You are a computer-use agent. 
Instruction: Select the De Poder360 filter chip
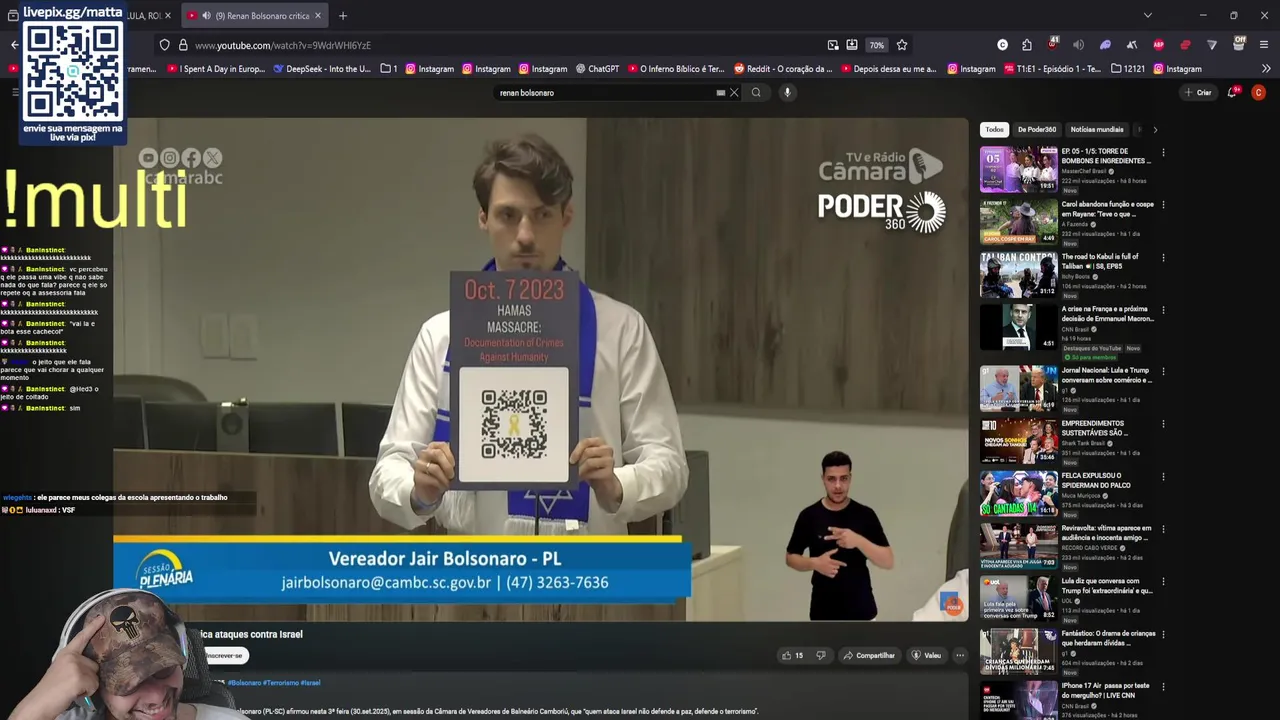point(1037,129)
